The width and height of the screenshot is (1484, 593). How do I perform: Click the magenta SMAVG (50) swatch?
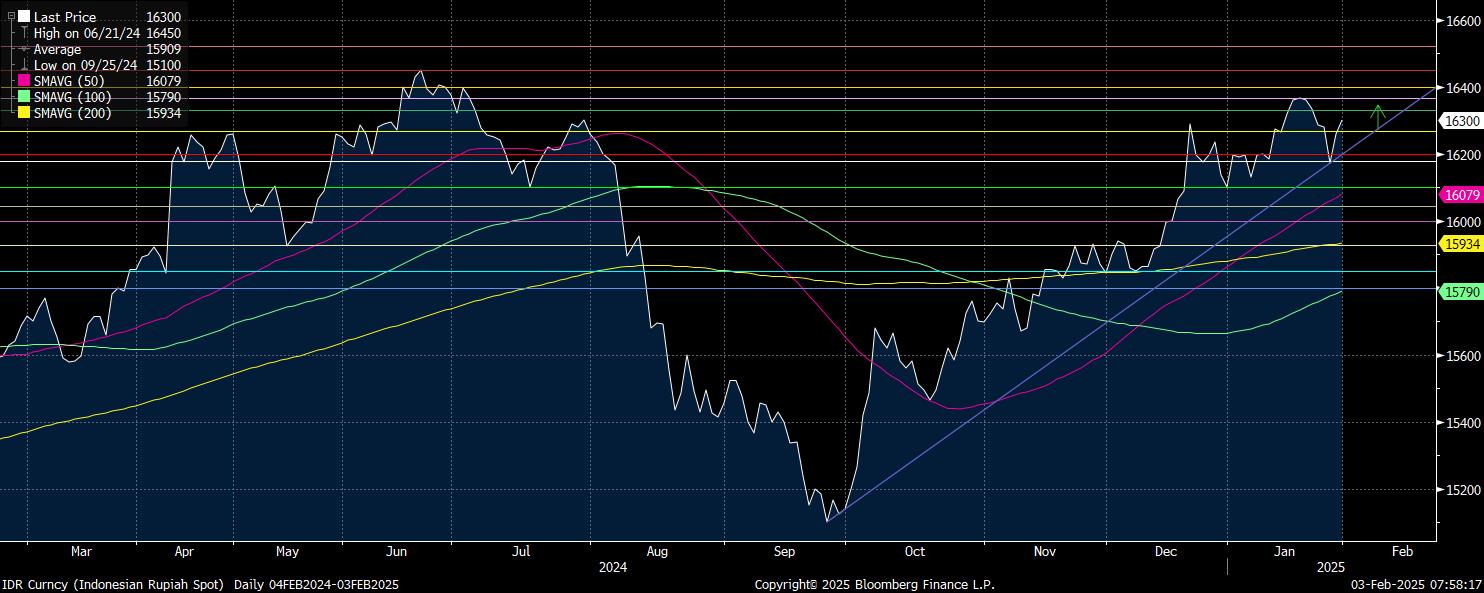pos(24,81)
